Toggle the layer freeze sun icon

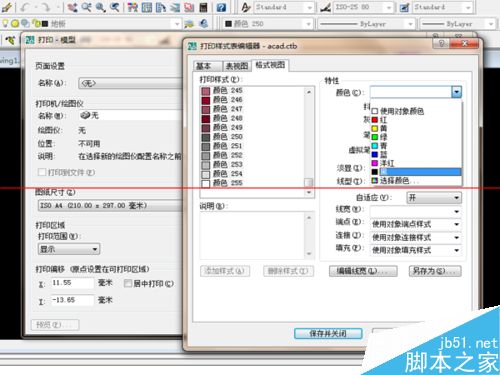click(15, 23)
